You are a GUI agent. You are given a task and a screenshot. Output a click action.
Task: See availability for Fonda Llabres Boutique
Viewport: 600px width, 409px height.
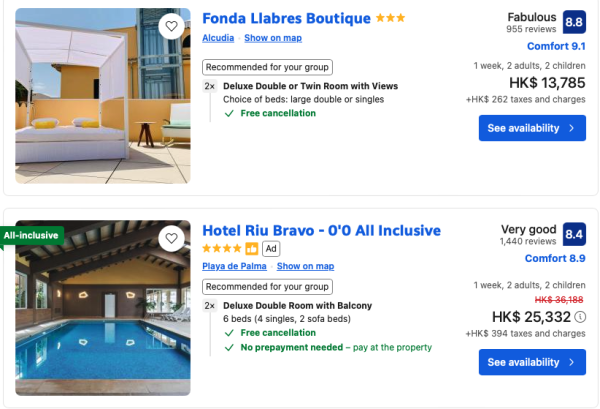coord(532,128)
